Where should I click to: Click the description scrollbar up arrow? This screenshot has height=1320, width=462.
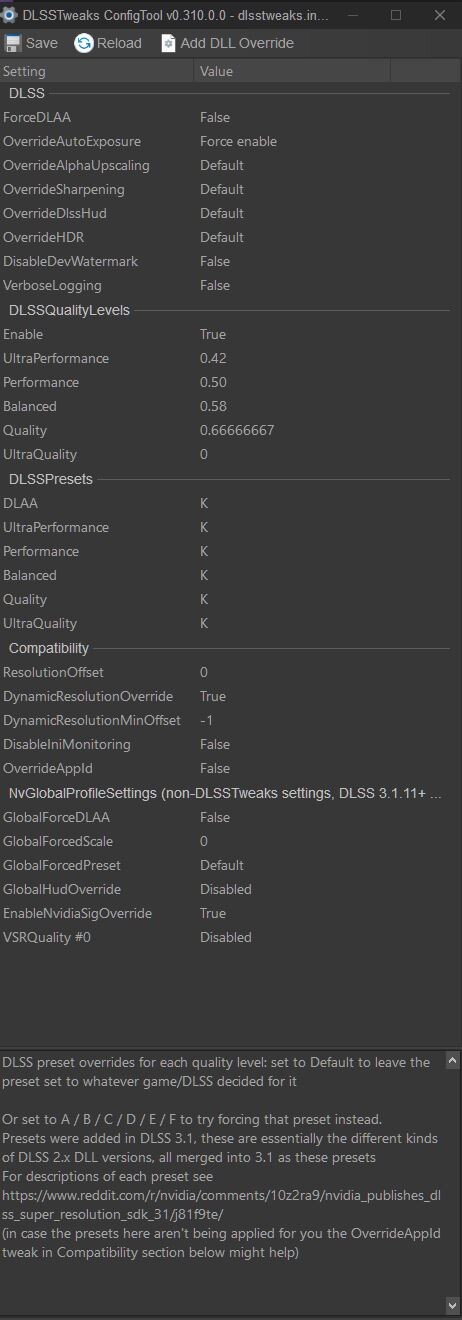(x=453, y=1060)
